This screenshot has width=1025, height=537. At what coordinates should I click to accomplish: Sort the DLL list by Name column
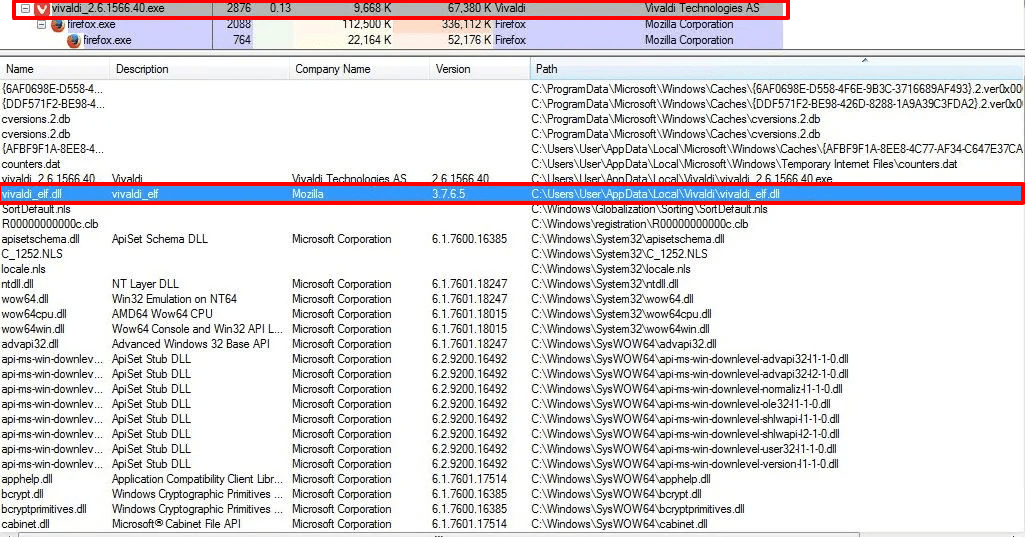point(55,69)
